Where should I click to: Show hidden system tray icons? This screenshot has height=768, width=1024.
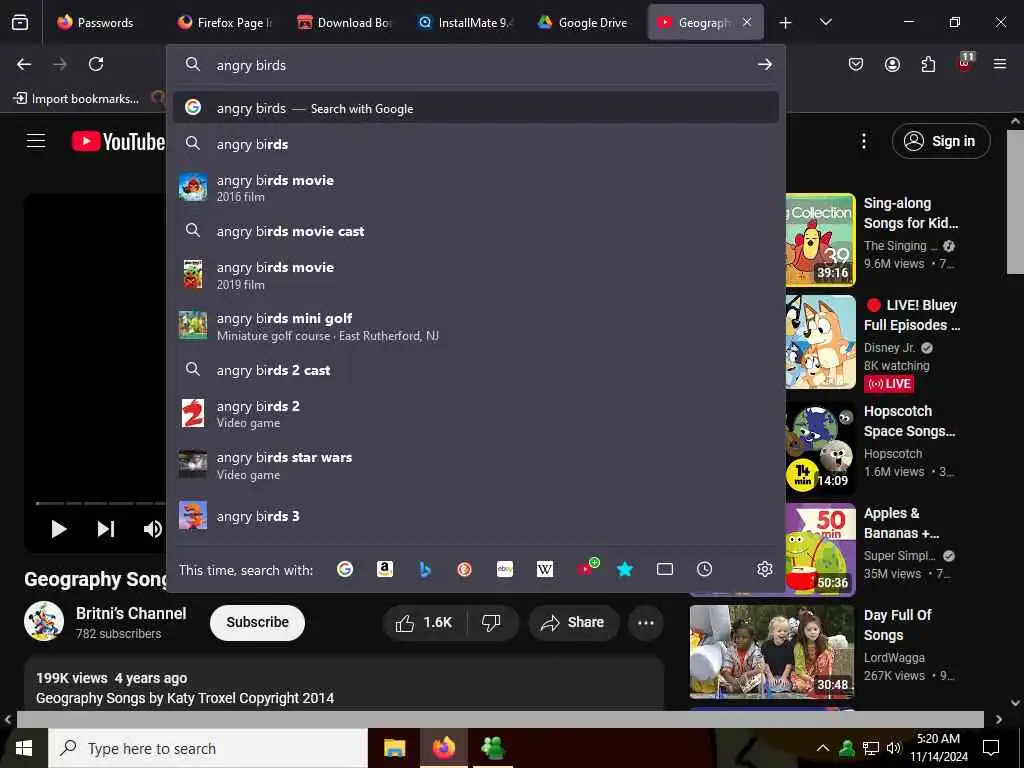click(823, 748)
